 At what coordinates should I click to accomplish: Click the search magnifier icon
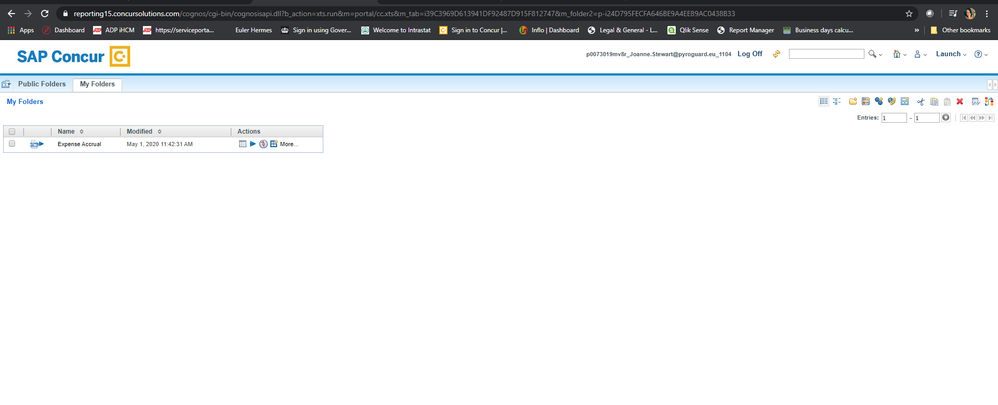click(872, 54)
